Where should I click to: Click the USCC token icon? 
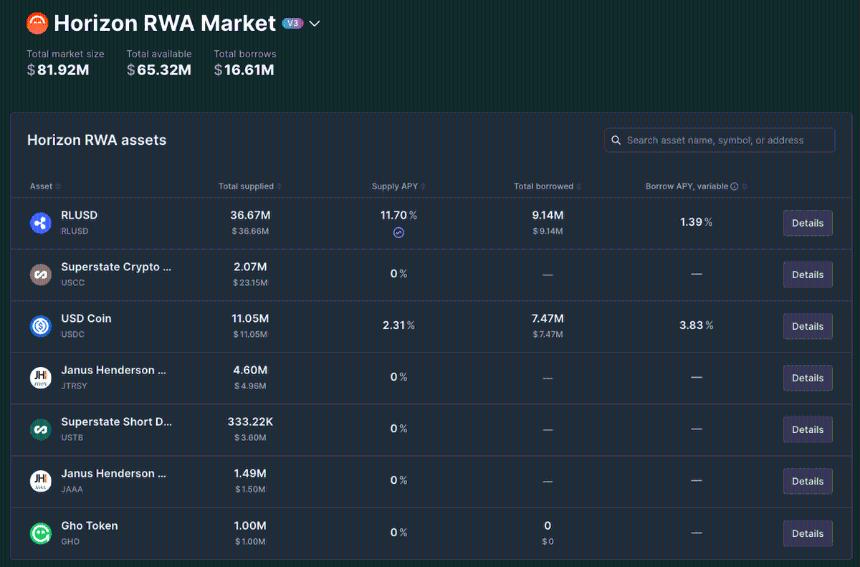click(41, 275)
